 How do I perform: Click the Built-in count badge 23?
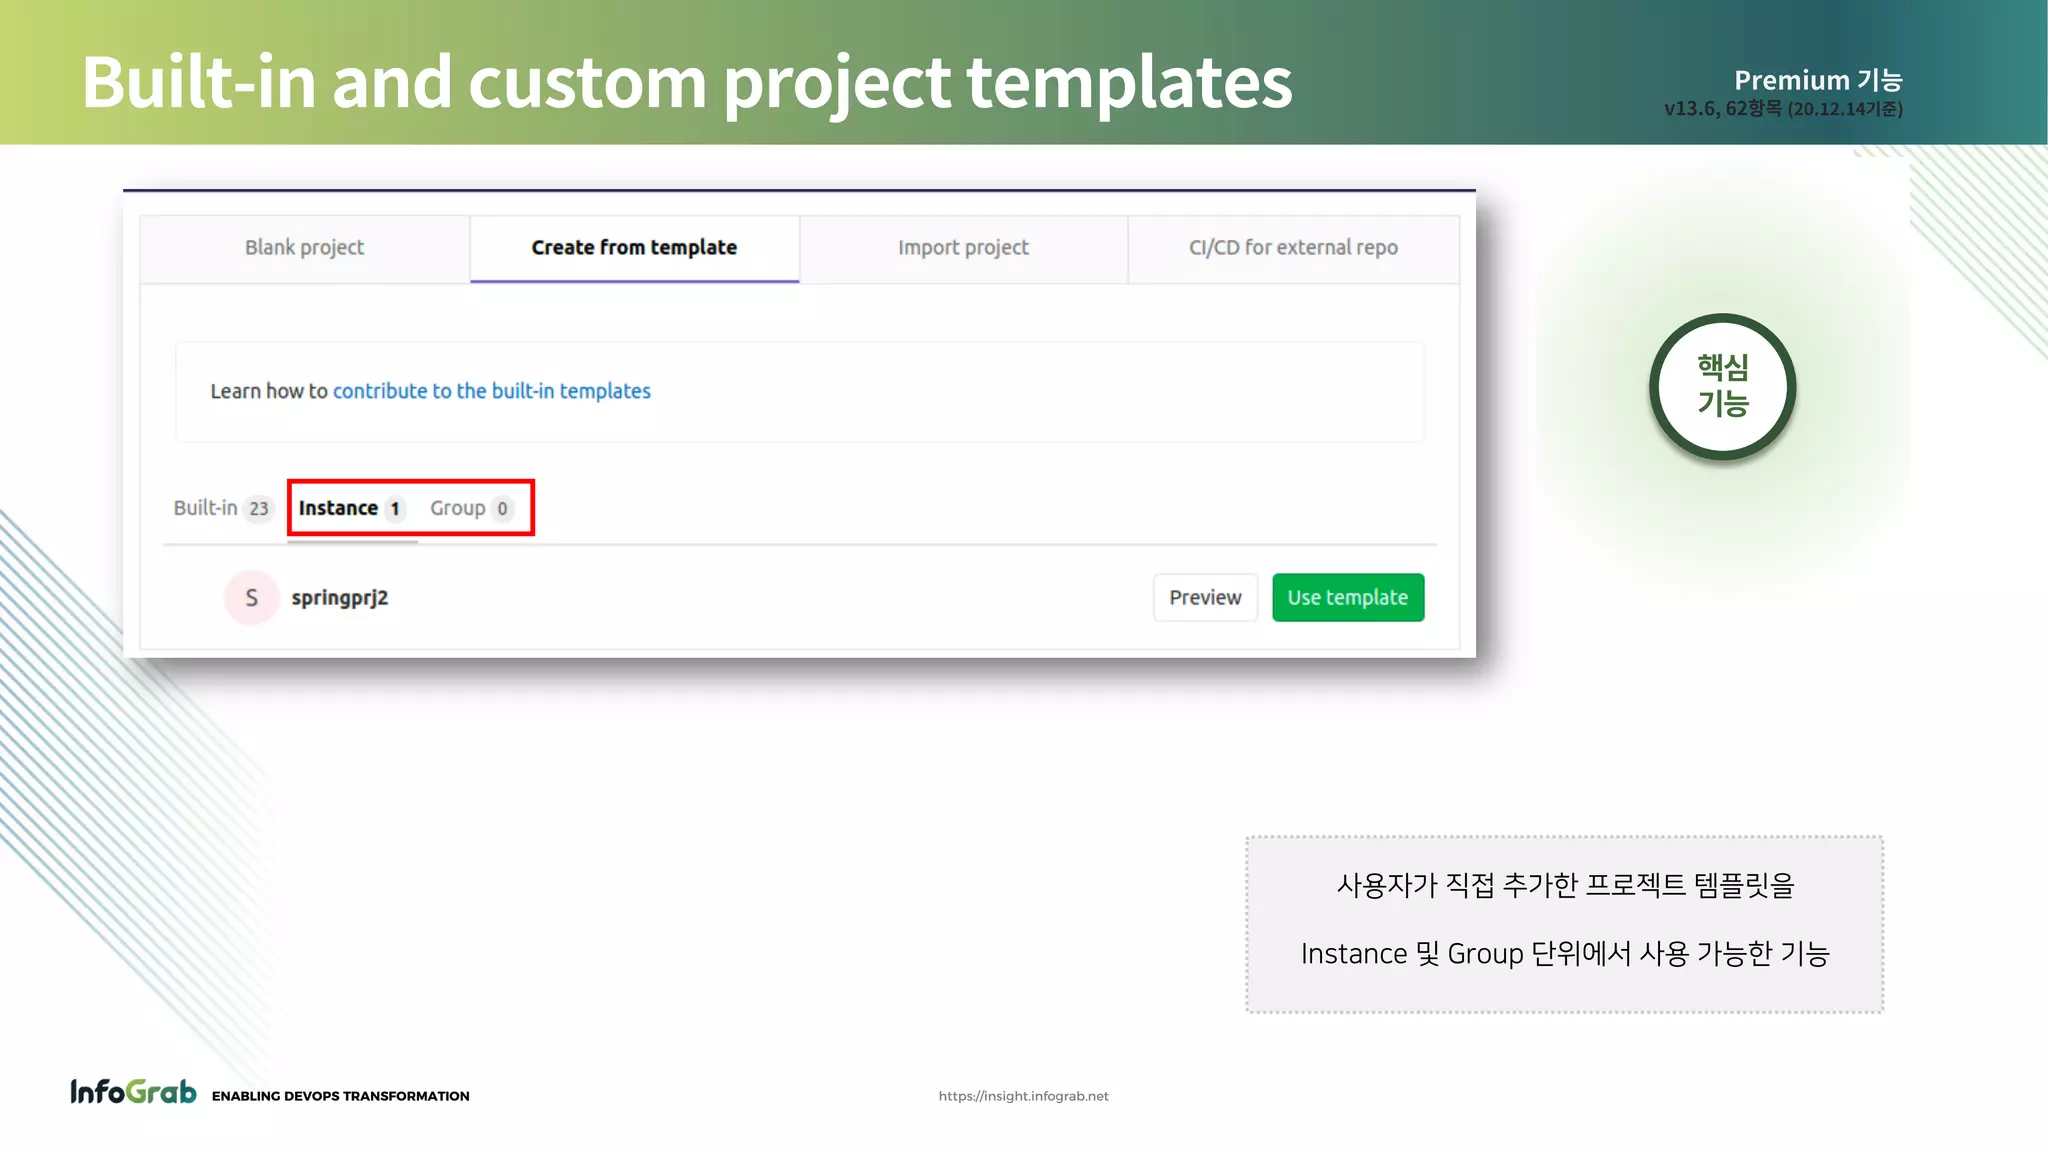point(259,509)
